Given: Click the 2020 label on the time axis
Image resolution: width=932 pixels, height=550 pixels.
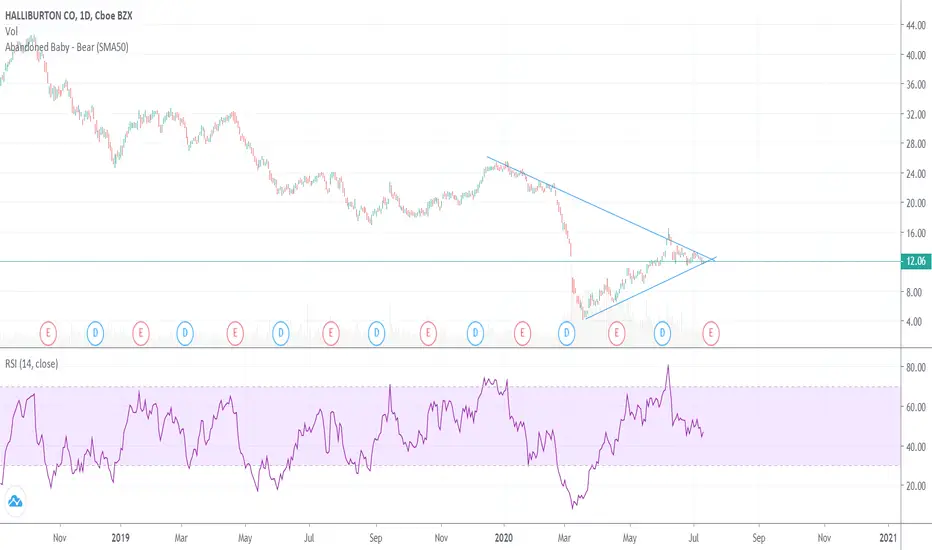Looking at the screenshot, I should (x=504, y=538).
